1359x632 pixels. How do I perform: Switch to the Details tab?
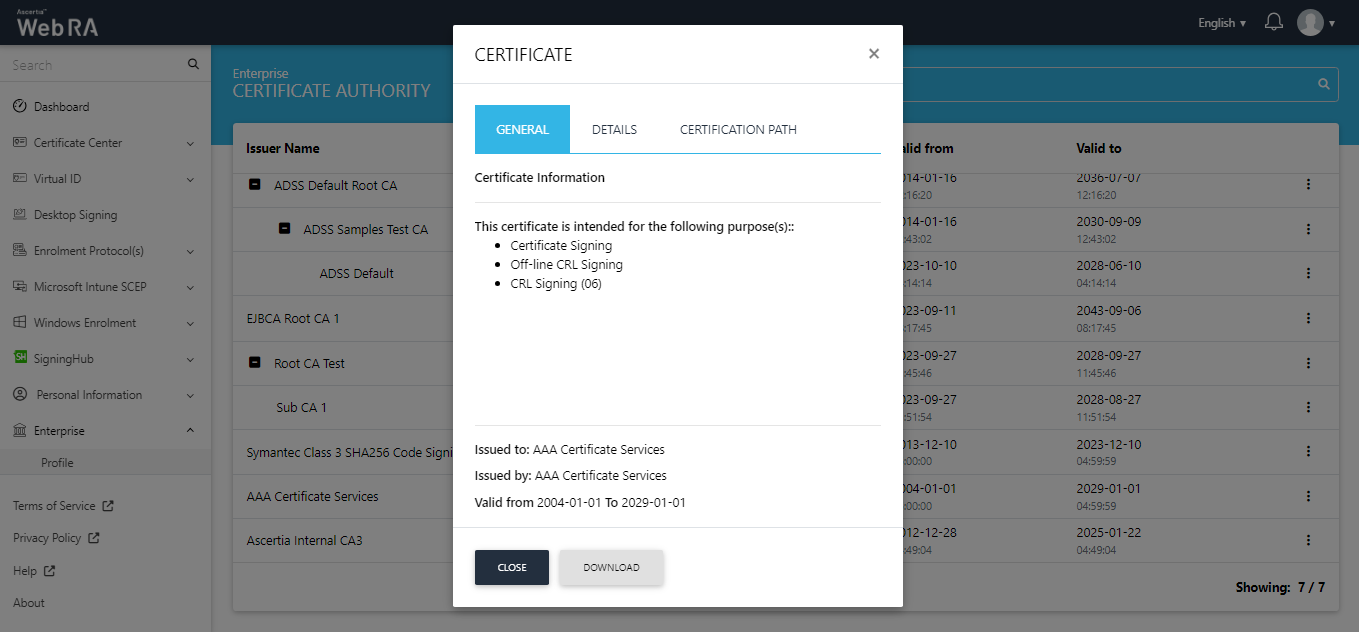[614, 130]
